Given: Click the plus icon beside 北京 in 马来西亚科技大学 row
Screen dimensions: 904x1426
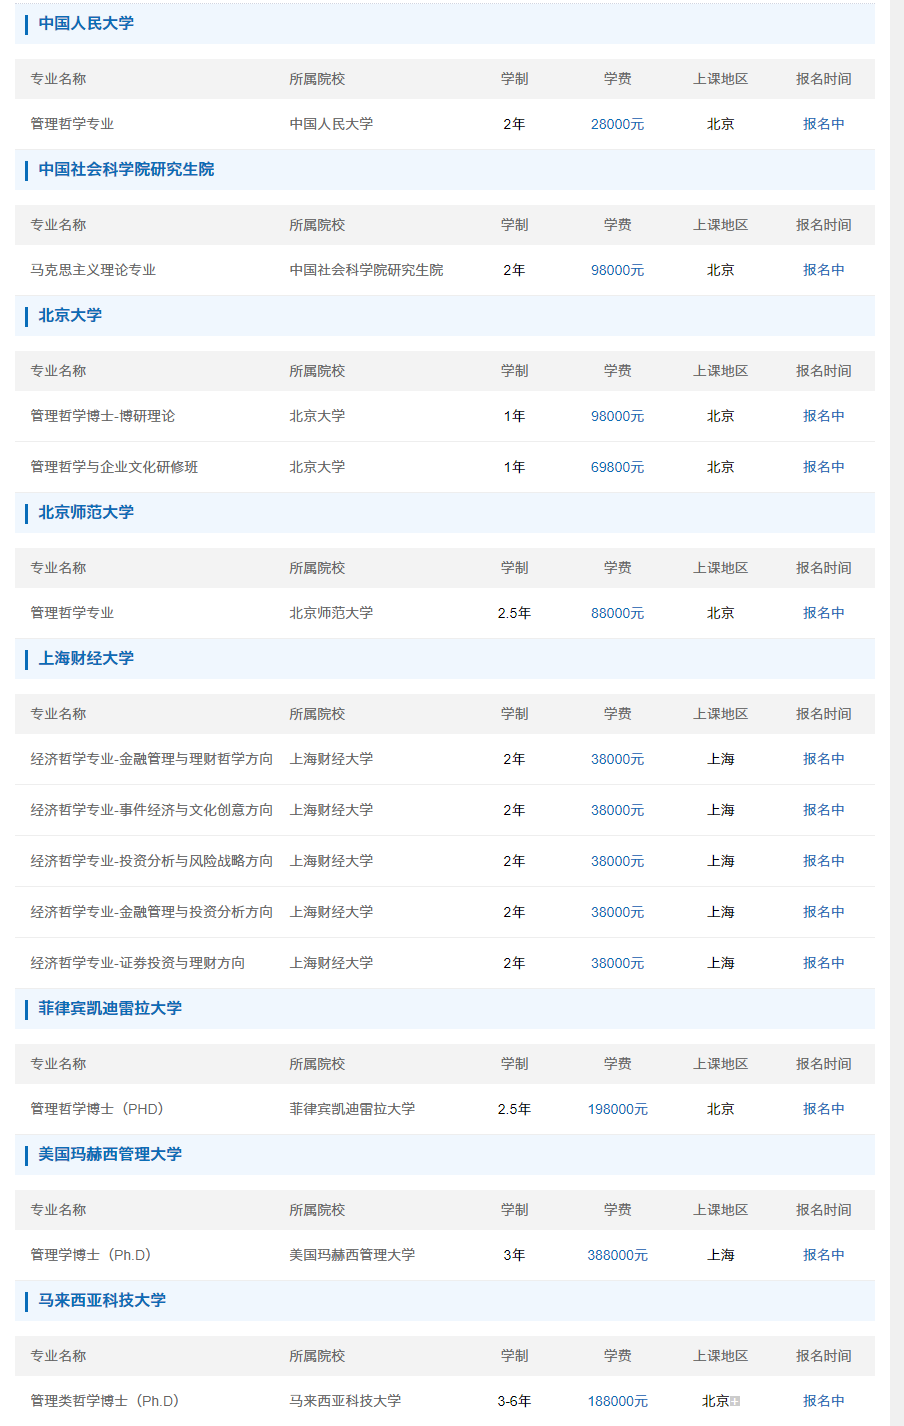Looking at the screenshot, I should (735, 1401).
